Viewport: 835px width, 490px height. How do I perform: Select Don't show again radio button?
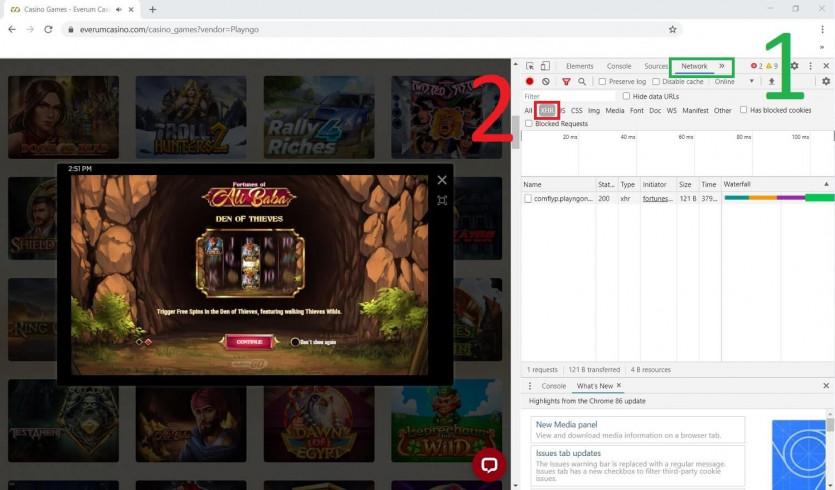(x=295, y=342)
